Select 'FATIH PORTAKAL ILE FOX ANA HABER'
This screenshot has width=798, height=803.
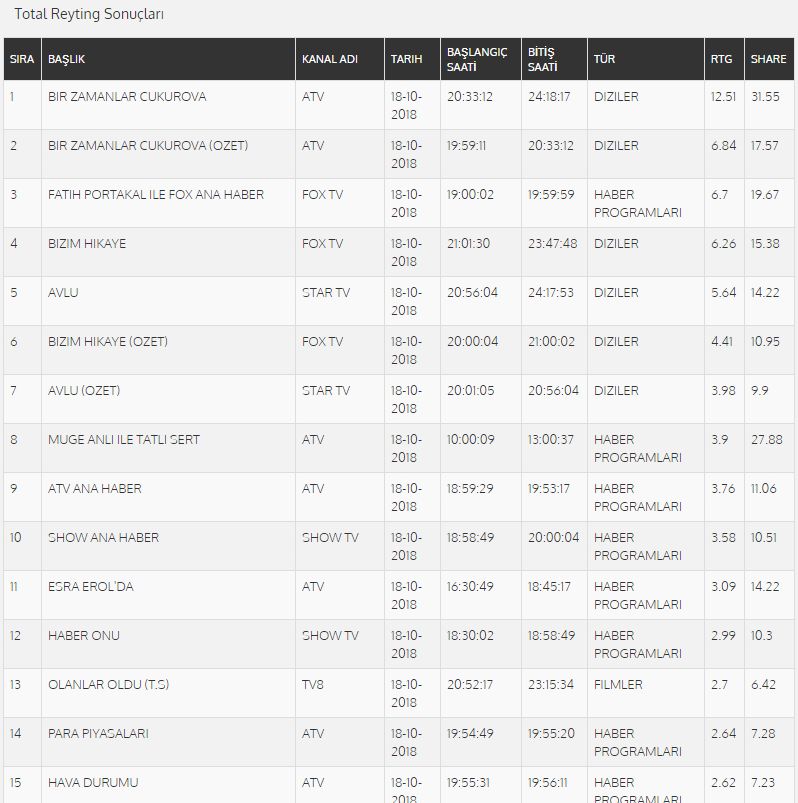click(156, 195)
